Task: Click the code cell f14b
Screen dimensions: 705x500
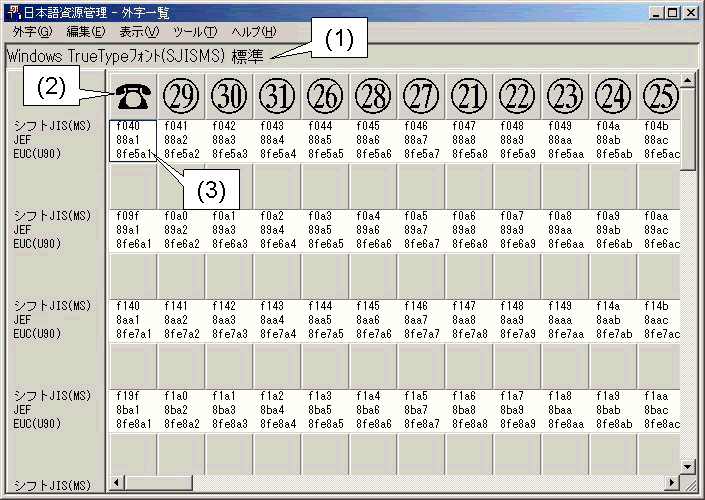Action: pyautogui.click(x=656, y=306)
